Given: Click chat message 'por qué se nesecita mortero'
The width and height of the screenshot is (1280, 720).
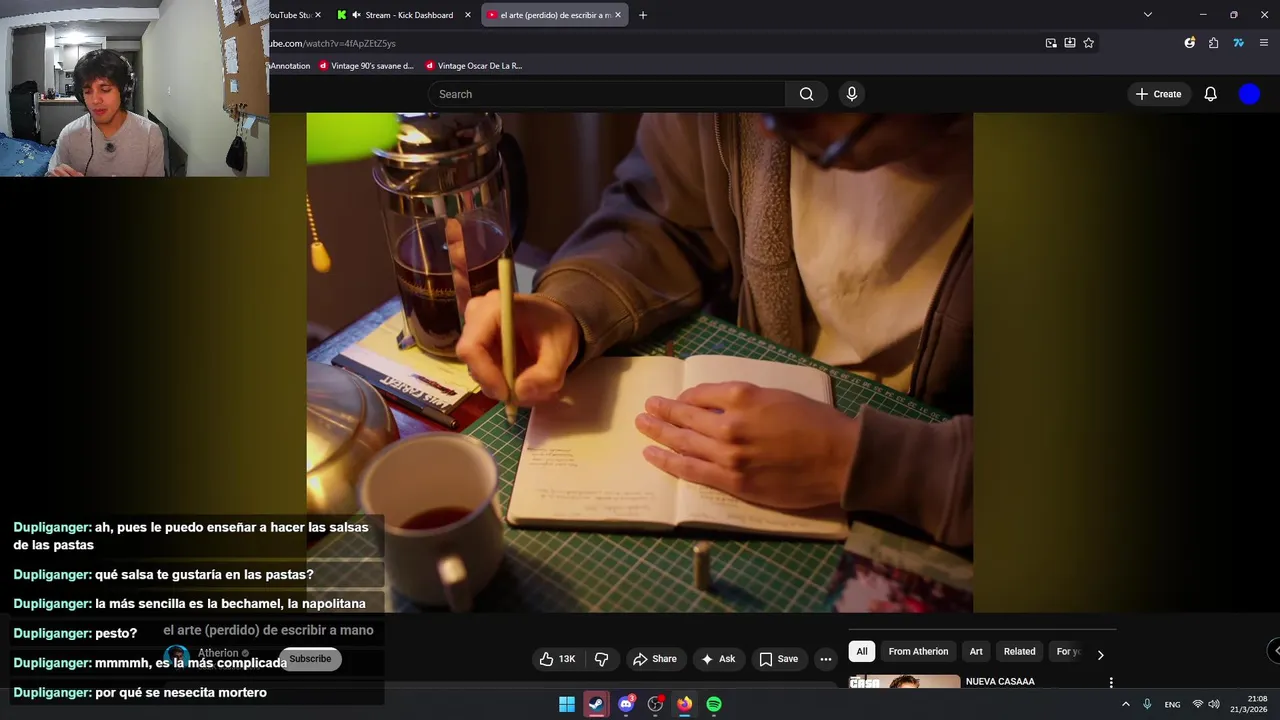Looking at the screenshot, I should [x=181, y=692].
